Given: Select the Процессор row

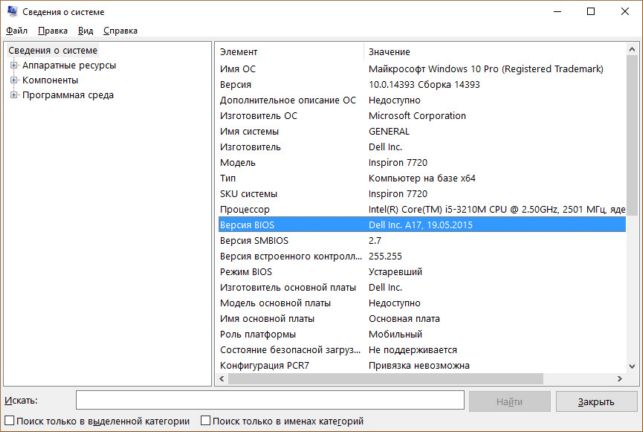Looking at the screenshot, I should coord(422,209).
